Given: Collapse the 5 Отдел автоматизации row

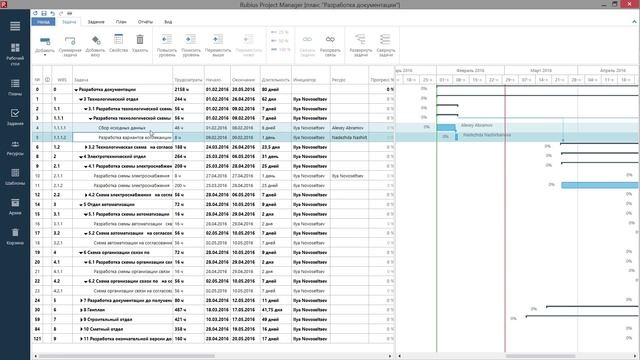Looking at the screenshot, I should point(81,204).
